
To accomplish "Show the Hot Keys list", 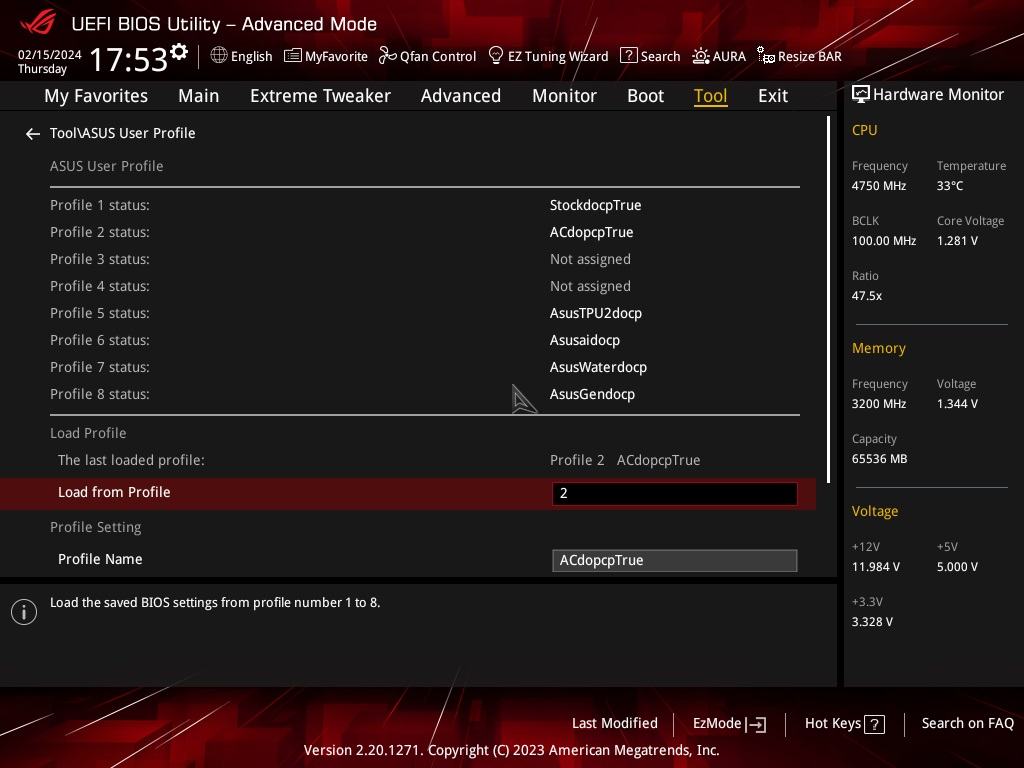I will [845, 724].
